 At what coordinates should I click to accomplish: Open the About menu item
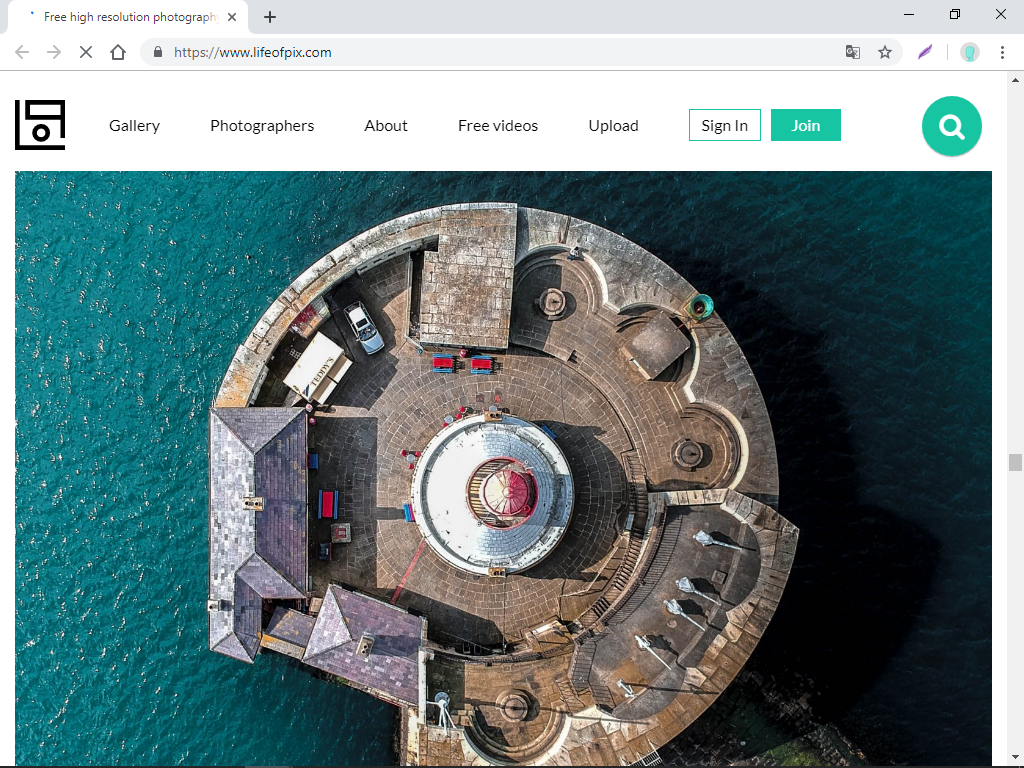click(x=386, y=125)
